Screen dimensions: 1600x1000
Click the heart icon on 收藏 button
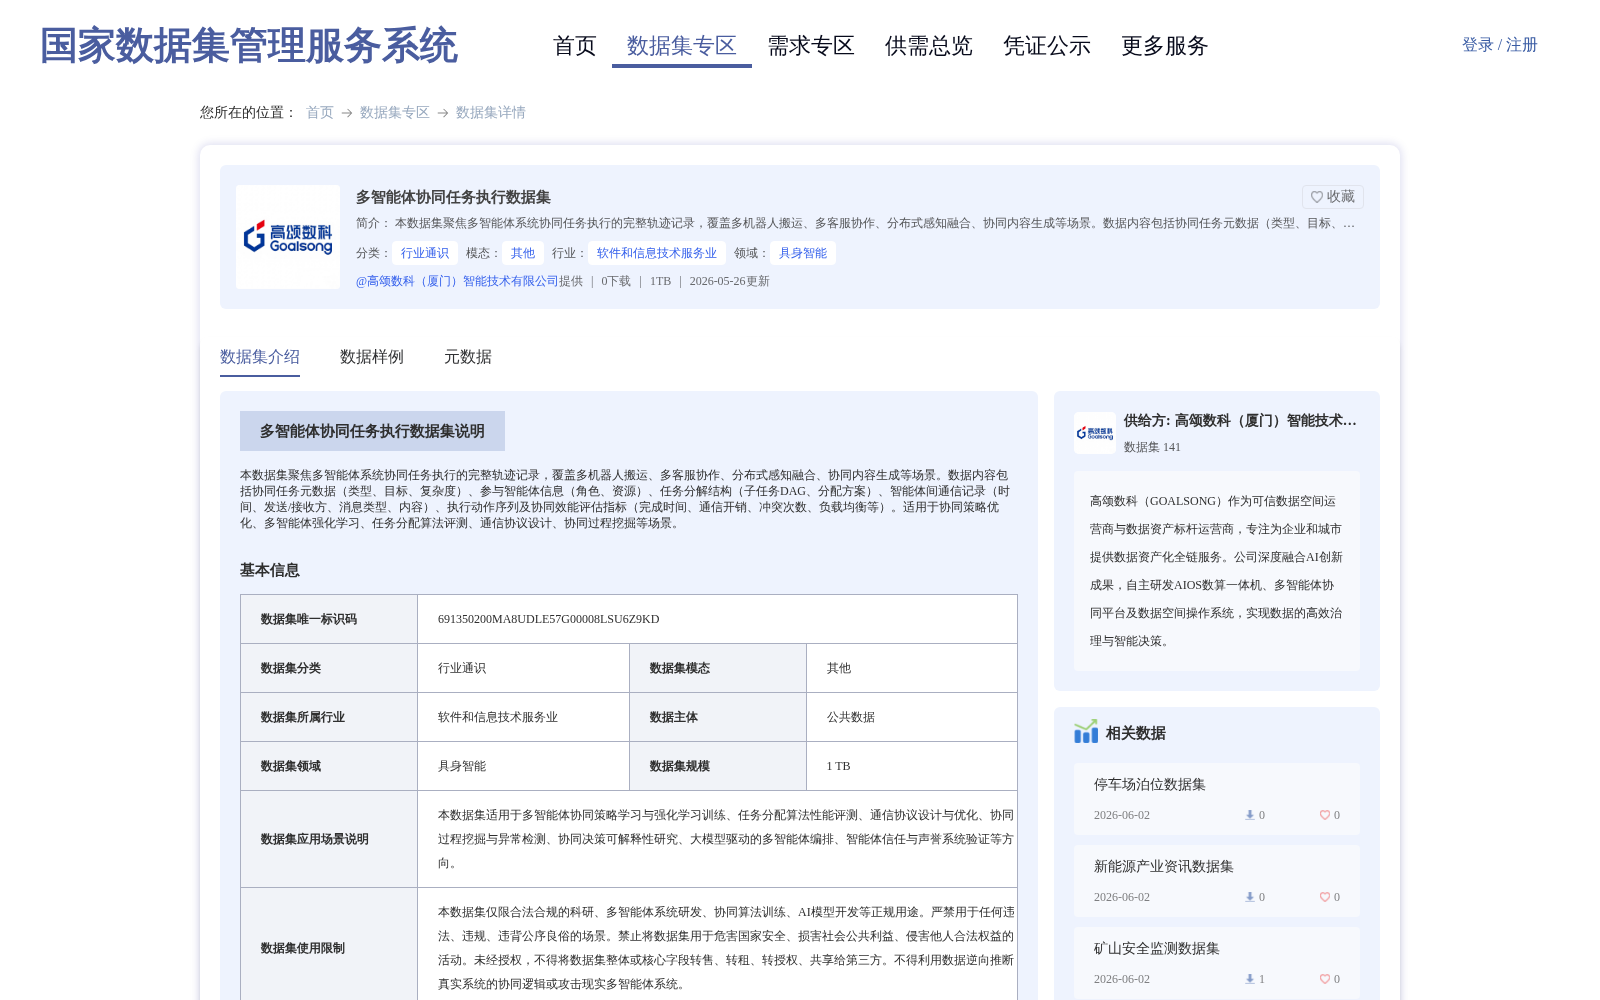pos(1317,197)
